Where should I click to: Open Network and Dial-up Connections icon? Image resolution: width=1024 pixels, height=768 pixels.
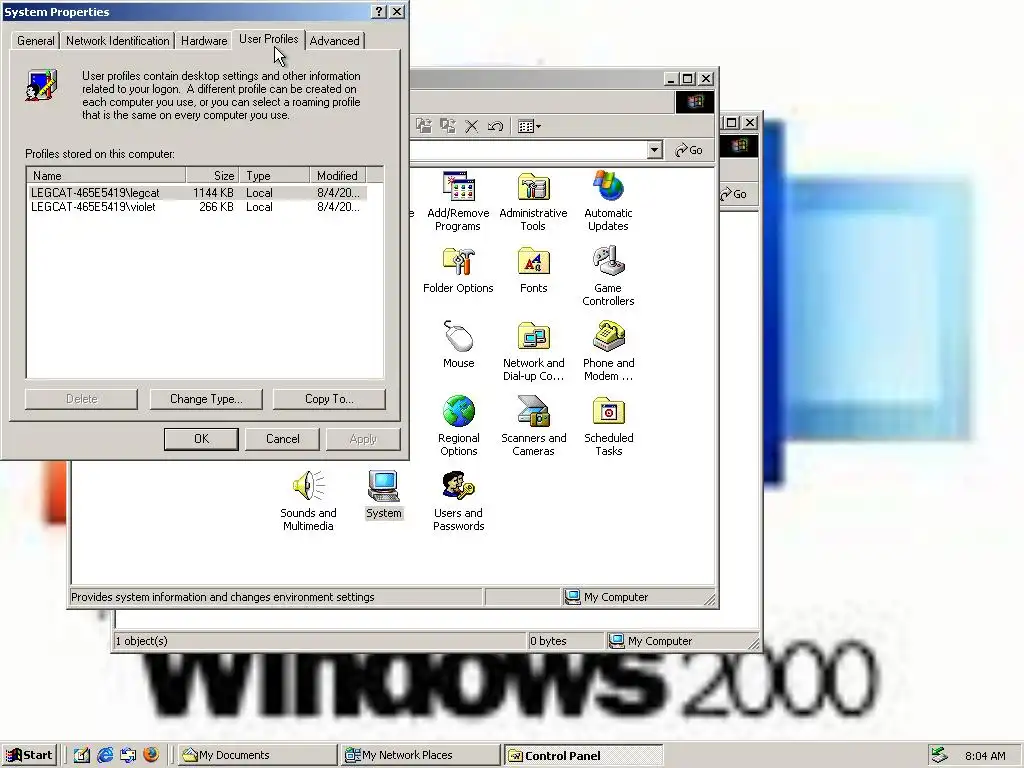coord(534,351)
